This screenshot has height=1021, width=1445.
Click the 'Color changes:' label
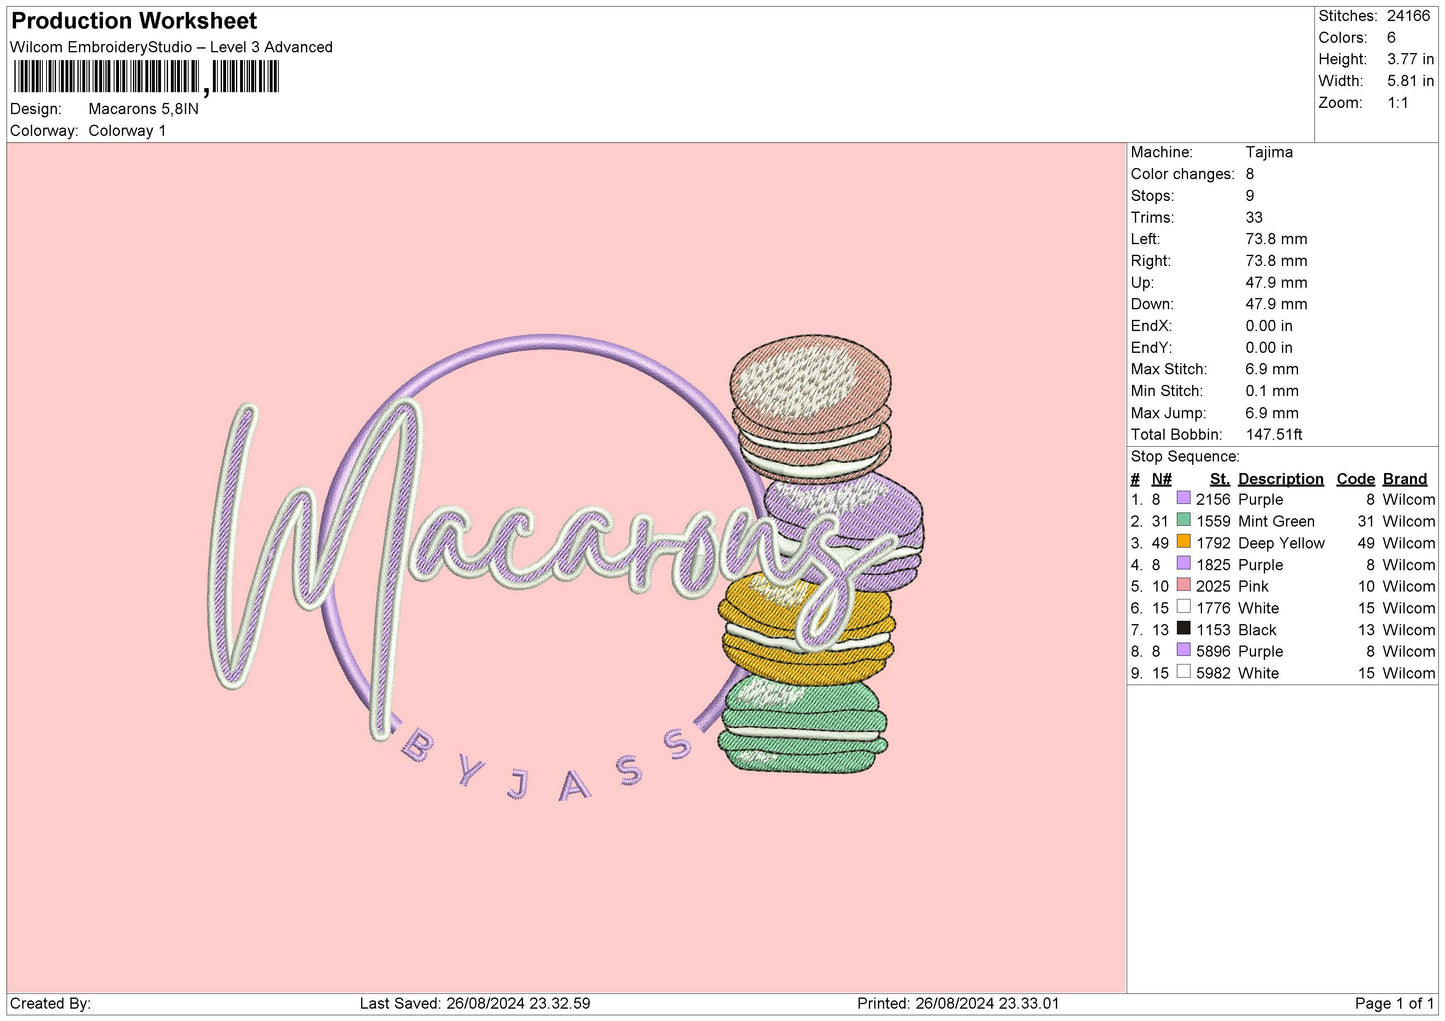pyautogui.click(x=1183, y=174)
